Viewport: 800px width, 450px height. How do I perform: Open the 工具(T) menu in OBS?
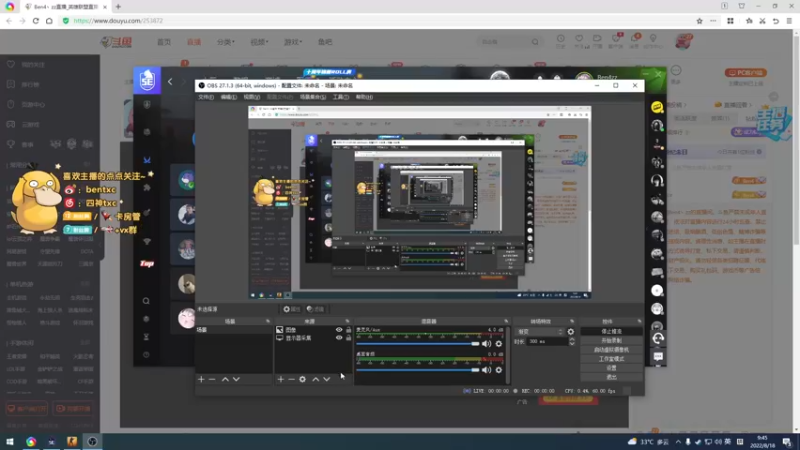coord(340,97)
